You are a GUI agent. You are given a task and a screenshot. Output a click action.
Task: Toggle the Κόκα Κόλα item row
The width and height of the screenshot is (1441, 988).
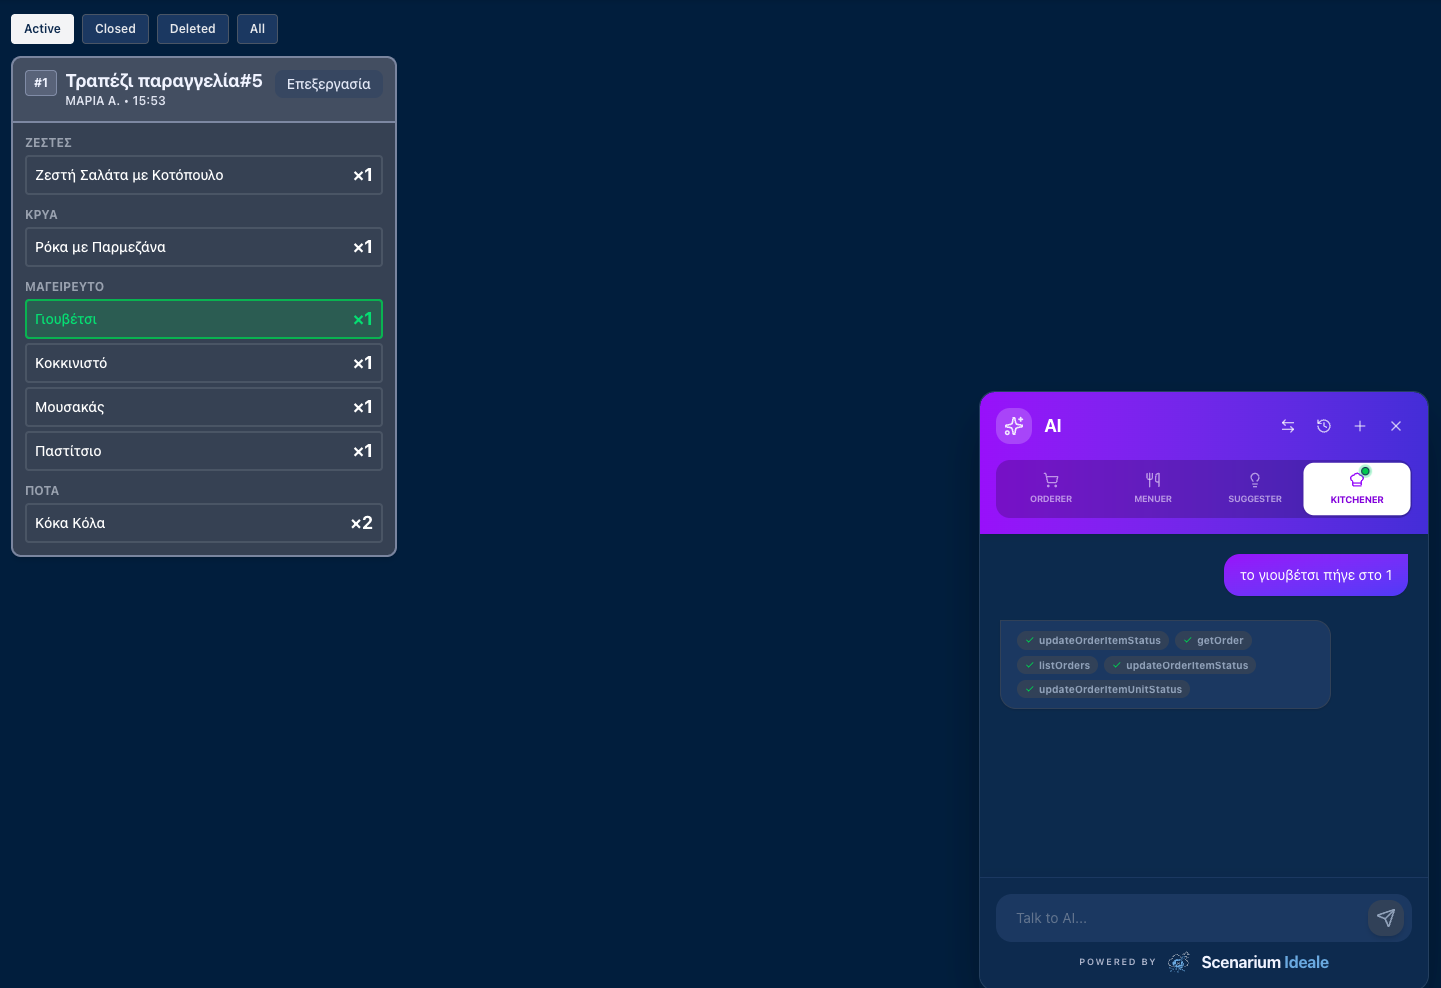pos(204,523)
